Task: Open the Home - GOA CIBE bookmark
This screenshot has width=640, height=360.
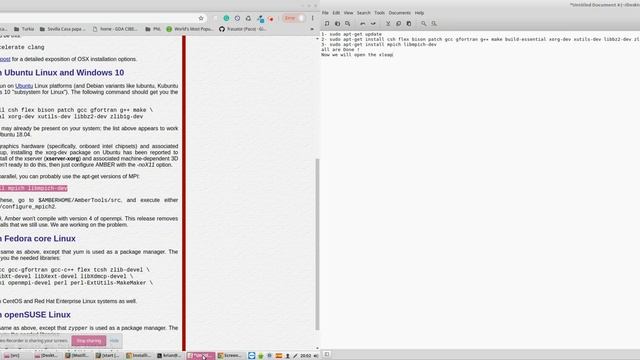Action: (115, 29)
